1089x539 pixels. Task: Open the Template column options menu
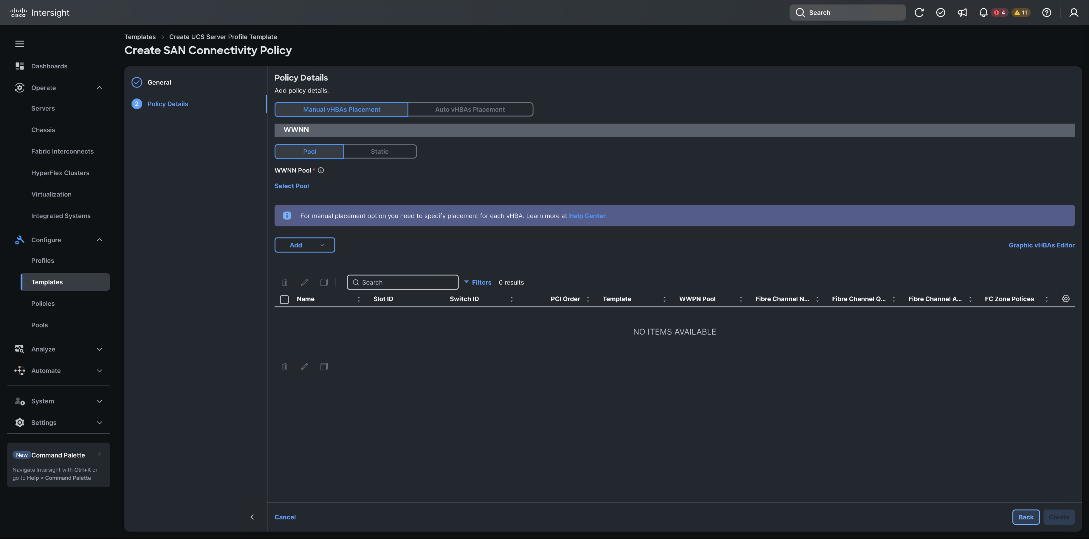pos(665,299)
